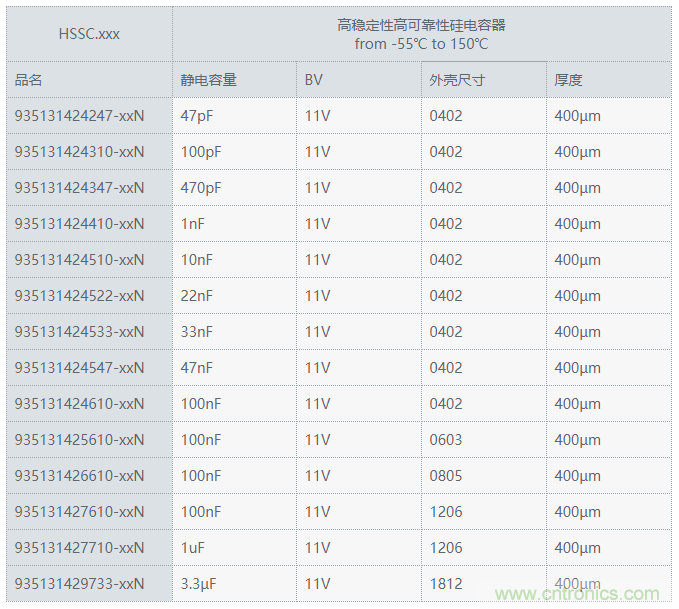The image size is (679, 609).
Task: Click the 1812 case size cell
Action: click(x=446, y=584)
